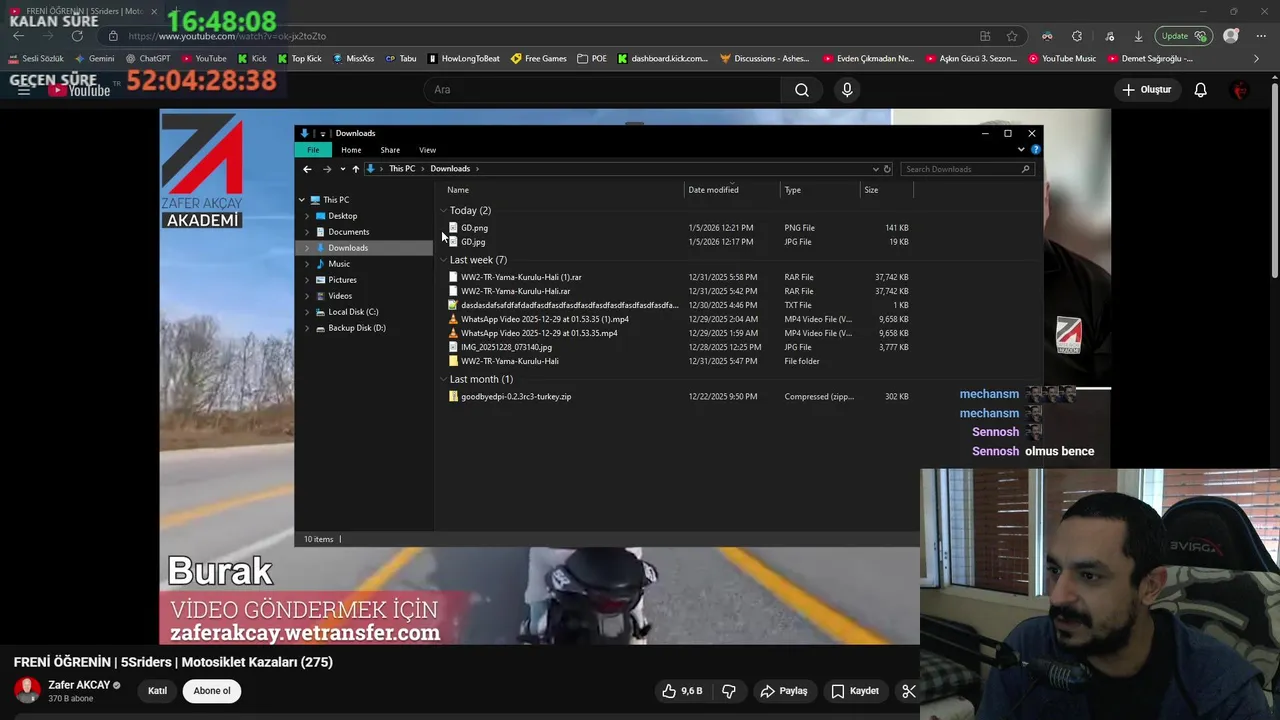1280x720 pixels.
Task: Open the YouTube account avatar menu
Action: 1241,90
